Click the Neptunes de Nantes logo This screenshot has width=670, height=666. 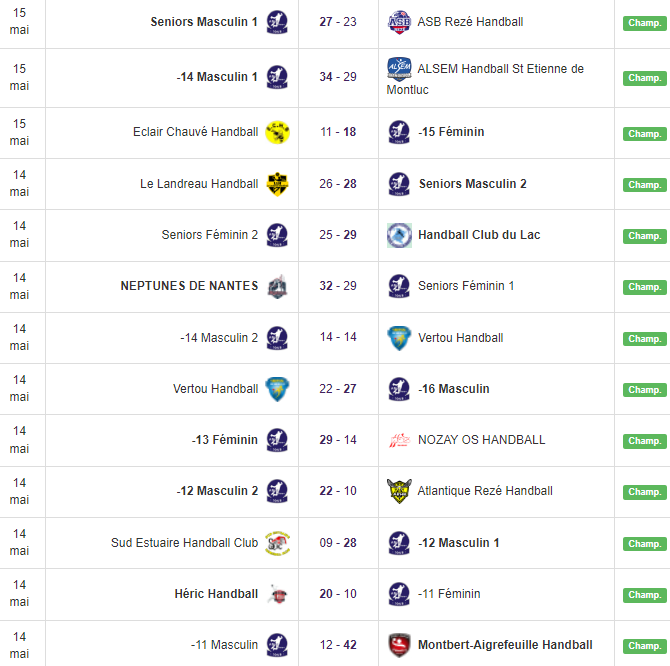point(277,286)
